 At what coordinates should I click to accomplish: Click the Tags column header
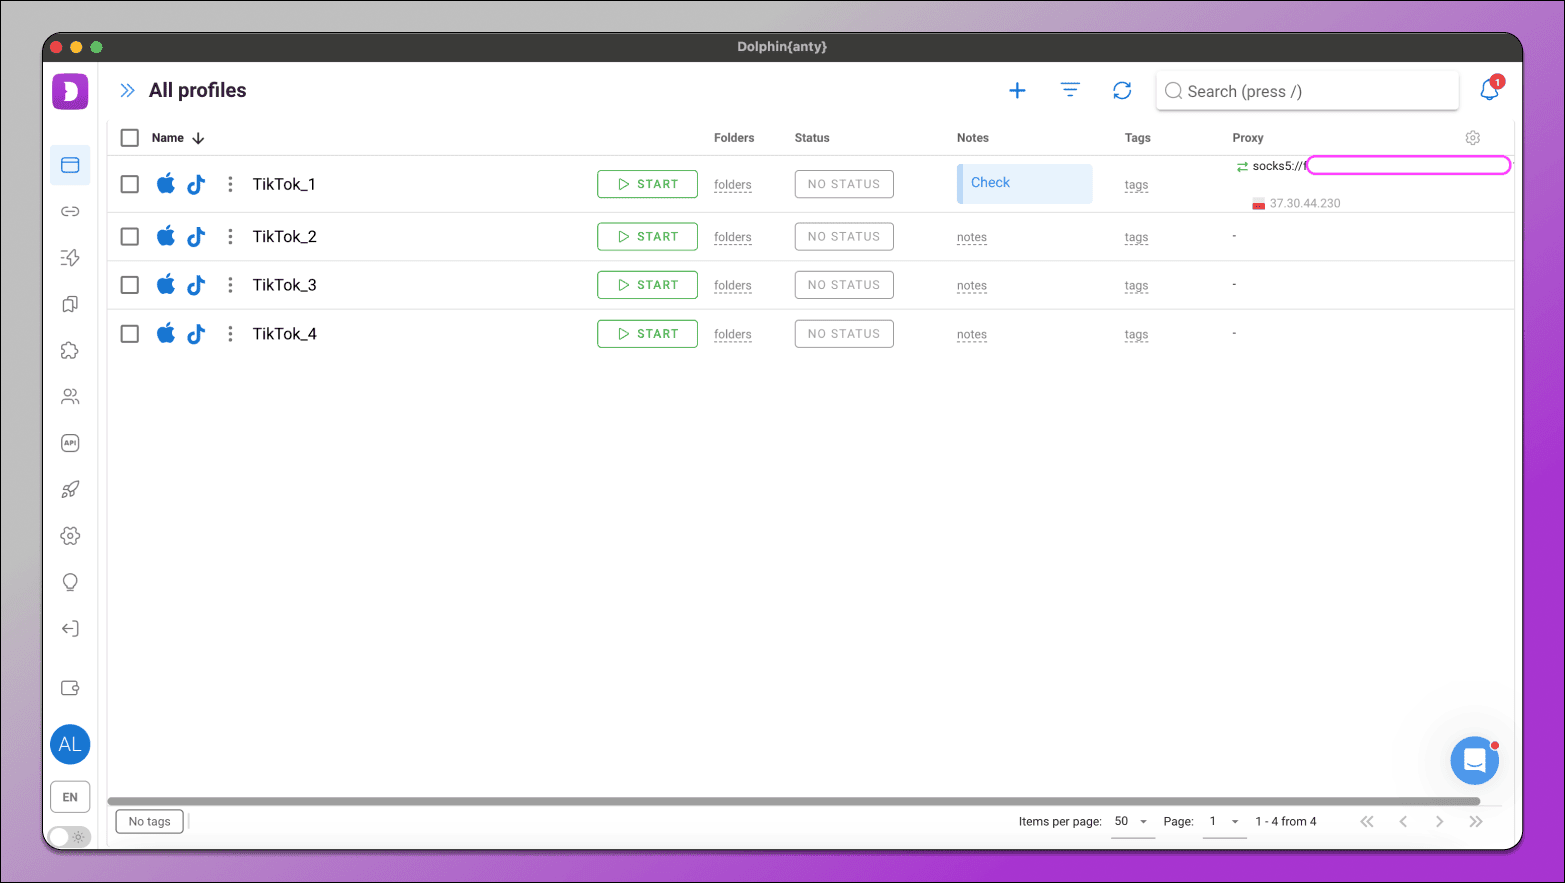click(1138, 138)
